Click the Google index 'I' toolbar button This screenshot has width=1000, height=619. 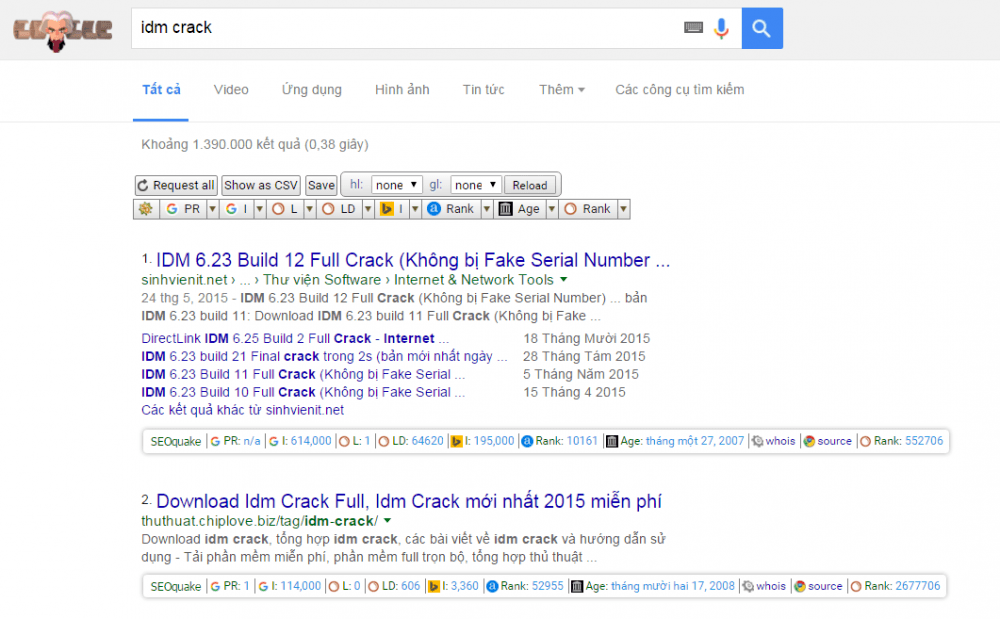[237, 208]
